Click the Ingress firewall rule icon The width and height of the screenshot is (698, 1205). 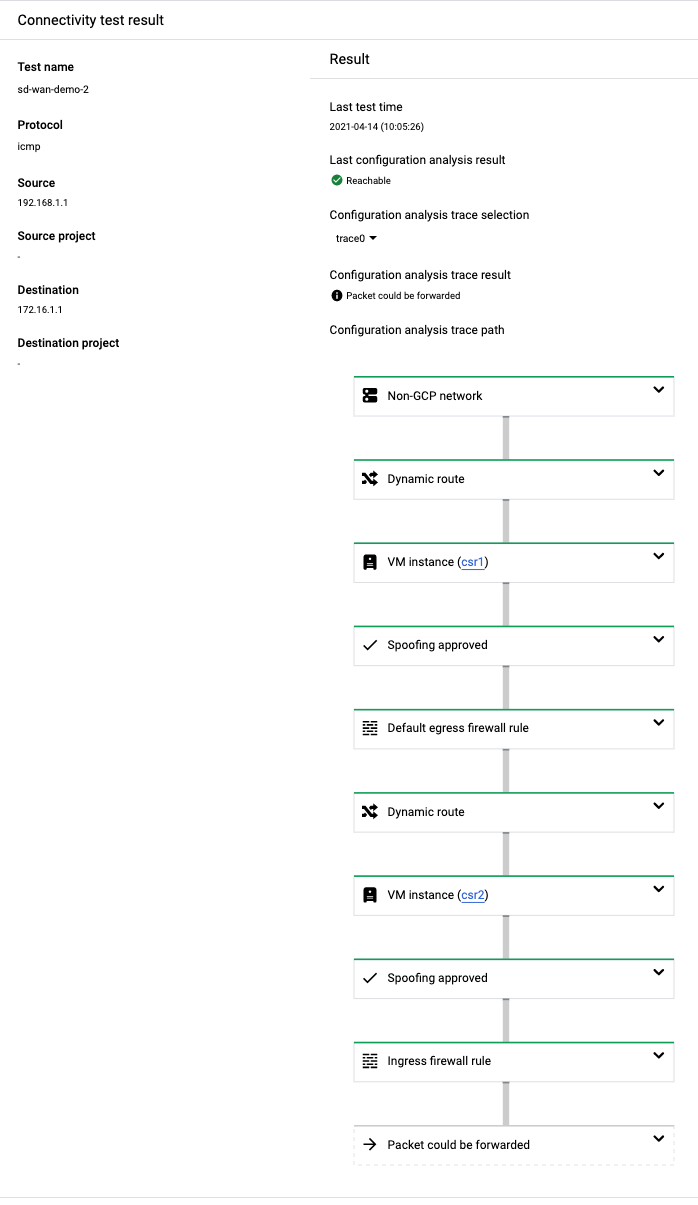click(370, 1061)
